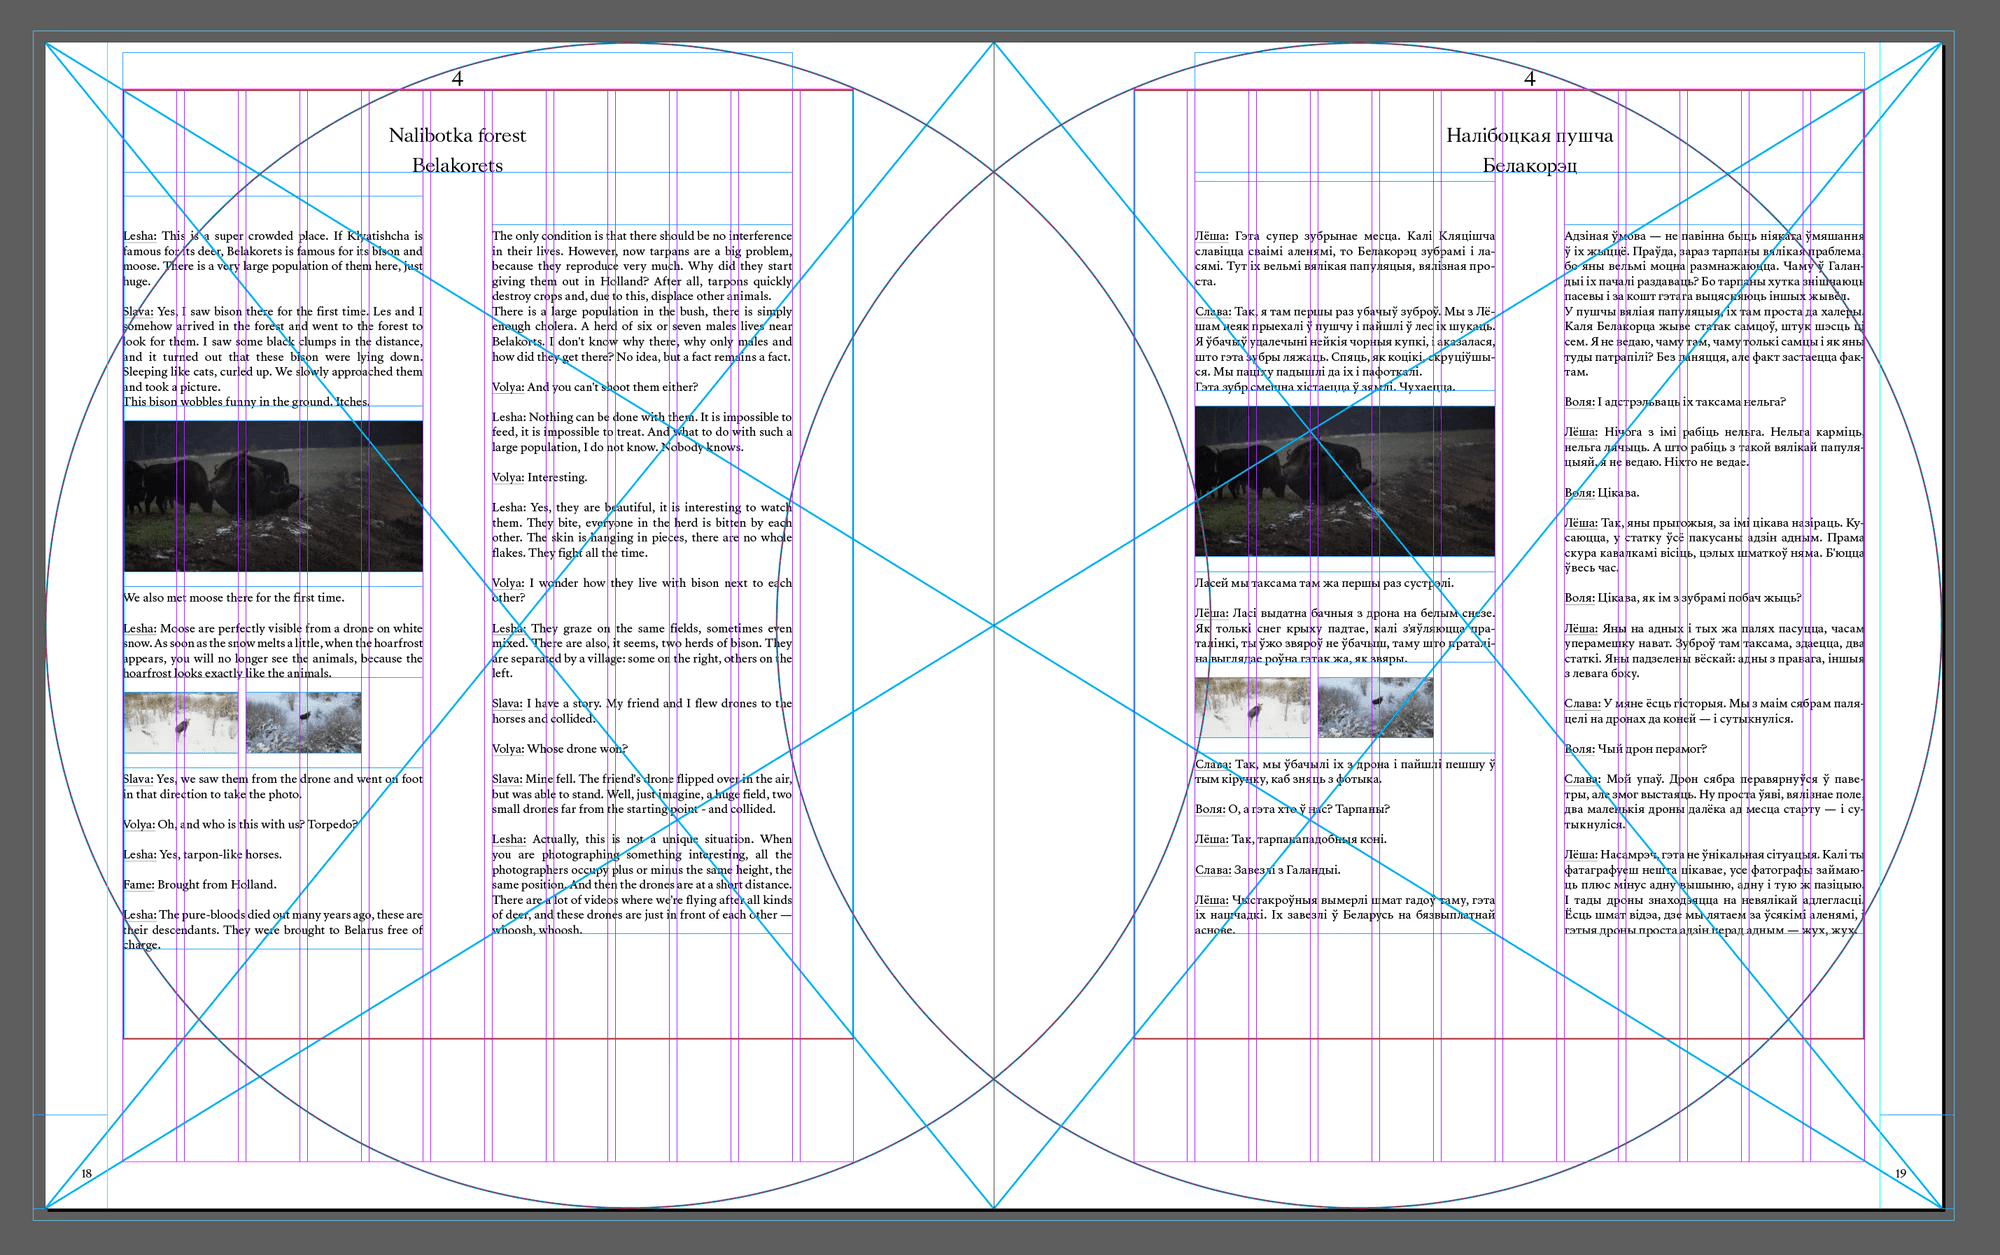The image size is (2000, 1255).
Task: Click the 'Белакорэц' subtitle on right page
Action: click(x=1529, y=165)
